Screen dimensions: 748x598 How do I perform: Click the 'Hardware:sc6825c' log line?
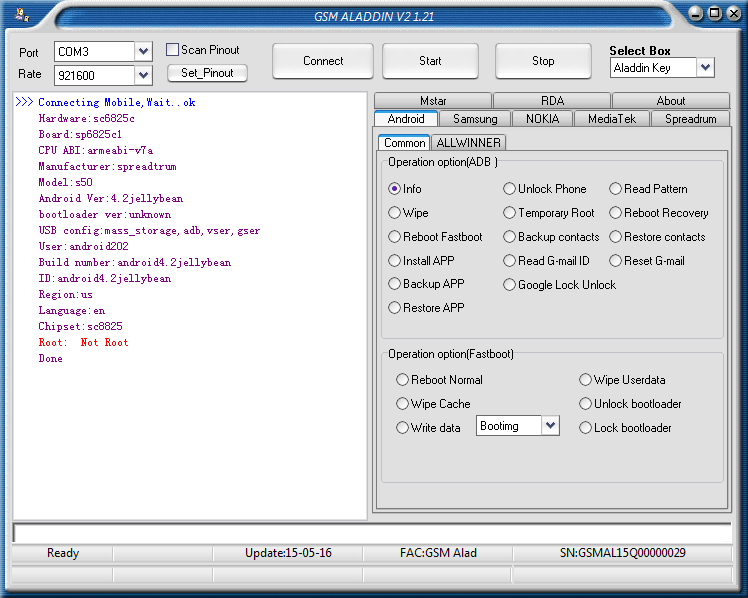pos(86,118)
